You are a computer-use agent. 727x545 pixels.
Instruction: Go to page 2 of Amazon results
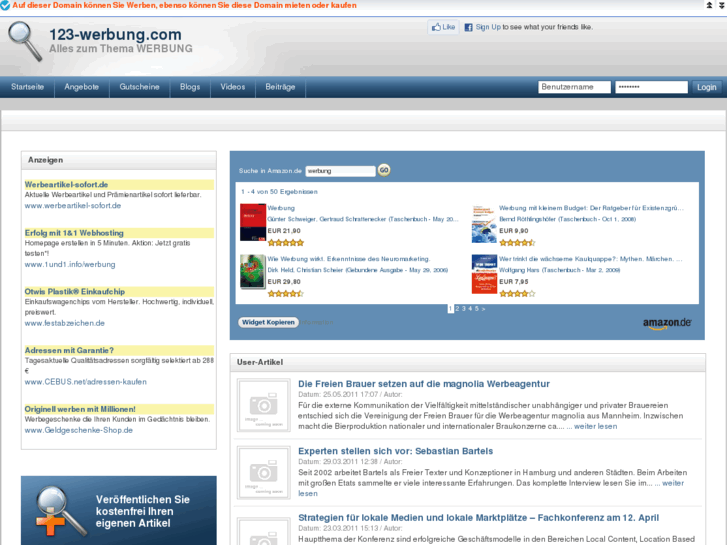coord(457,308)
